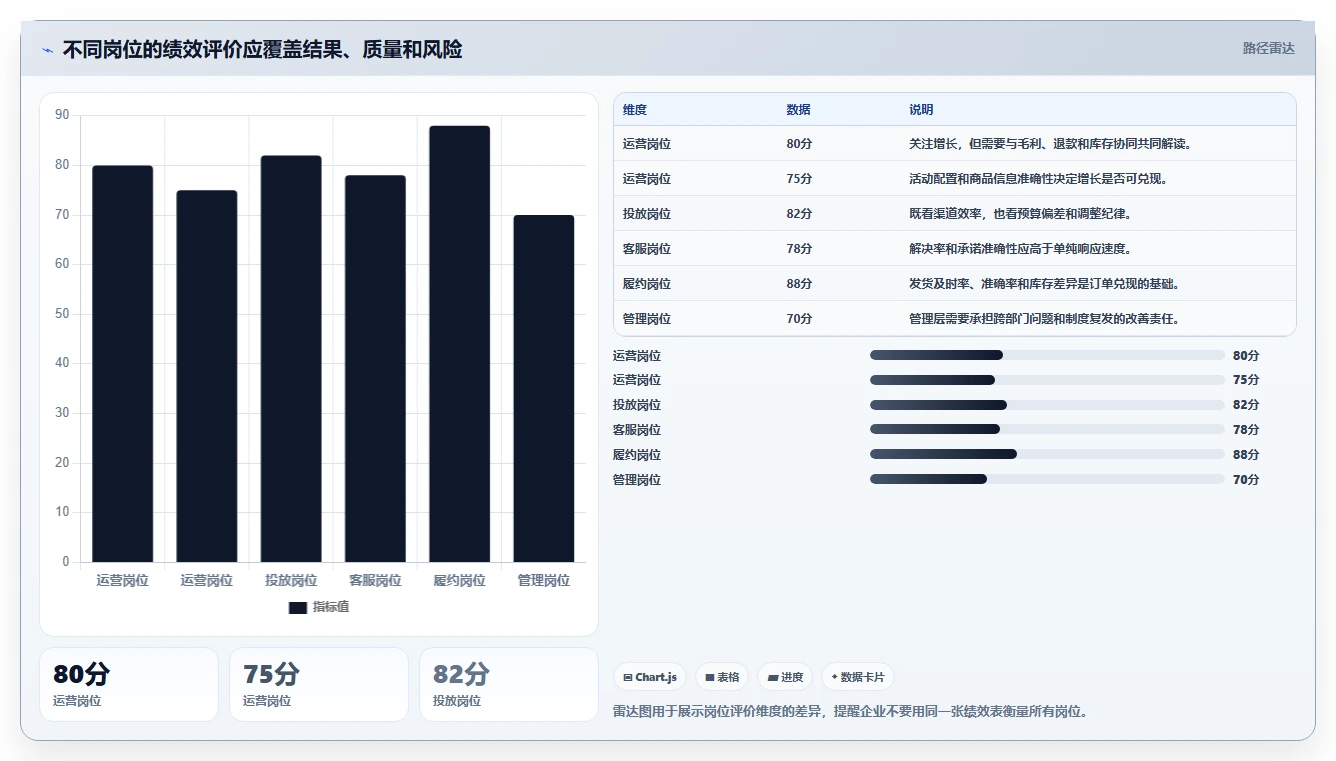
Task: Click the 客服岗位 x-axis label
Action: (375, 580)
